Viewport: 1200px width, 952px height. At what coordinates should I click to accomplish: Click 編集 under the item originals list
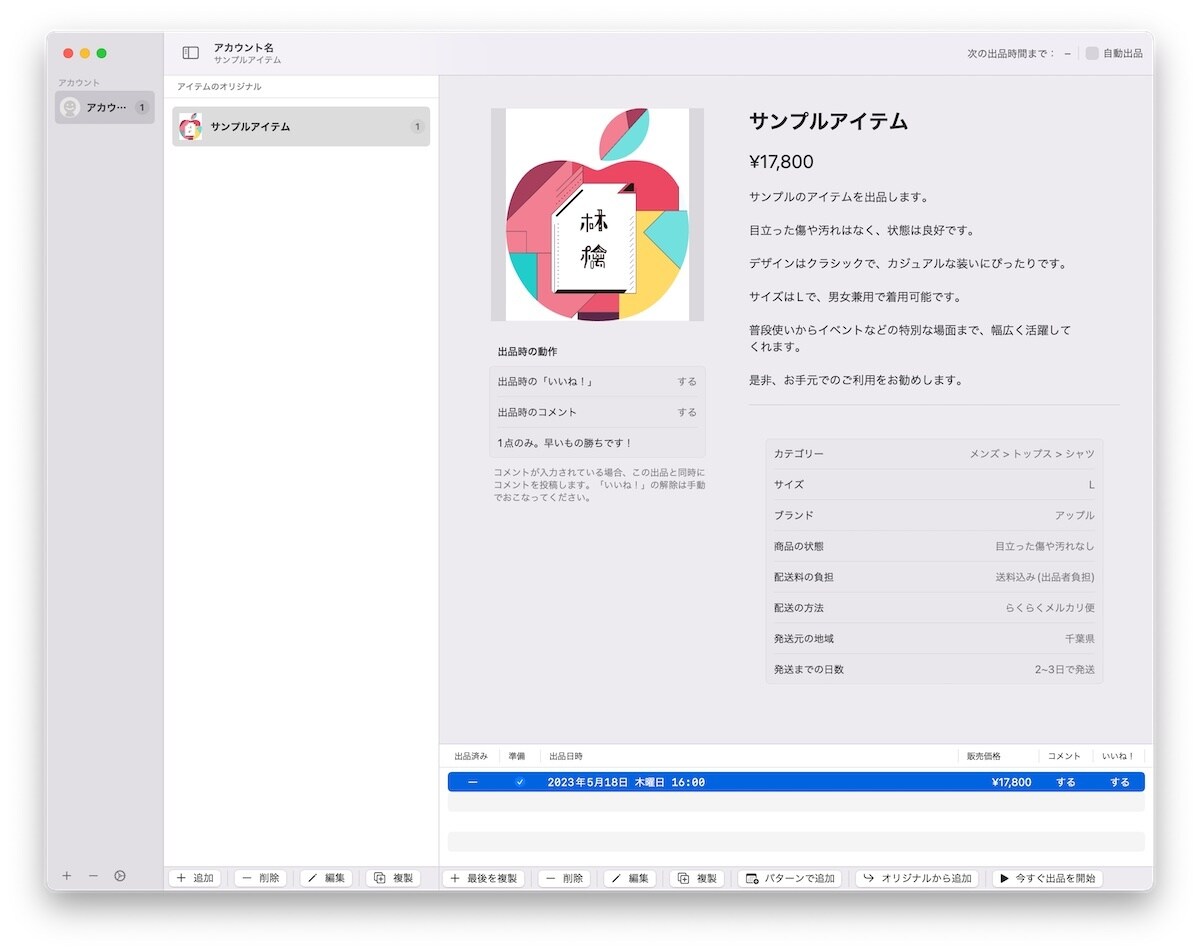pyautogui.click(x=326, y=878)
